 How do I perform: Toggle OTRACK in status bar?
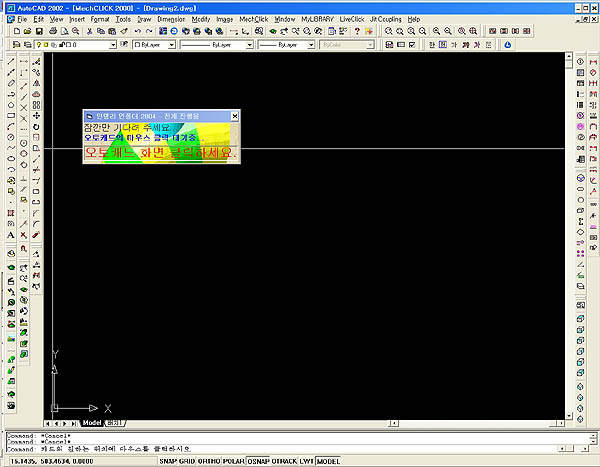(284, 461)
